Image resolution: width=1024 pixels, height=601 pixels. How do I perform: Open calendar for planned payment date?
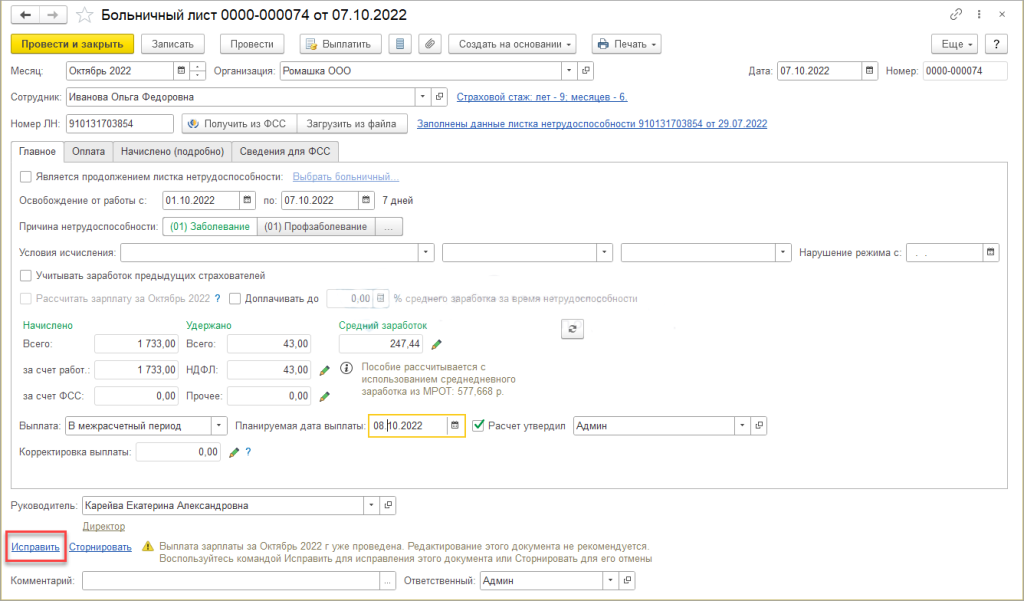pyautogui.click(x=456, y=425)
